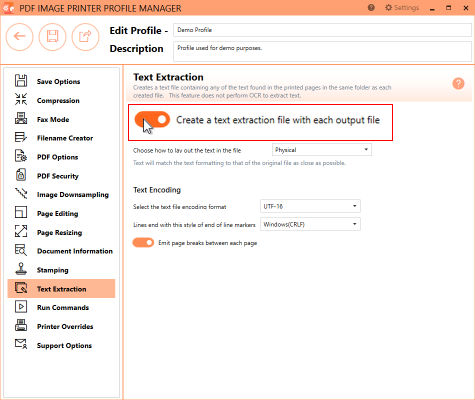The image size is (475, 400).
Task: Click the Page Editing icon
Action: click(21, 213)
